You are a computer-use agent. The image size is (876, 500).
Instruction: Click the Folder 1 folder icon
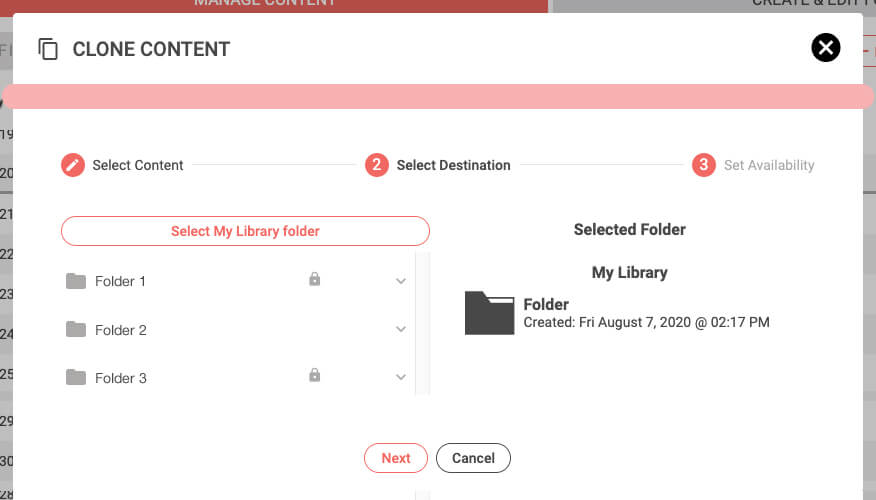(76, 281)
